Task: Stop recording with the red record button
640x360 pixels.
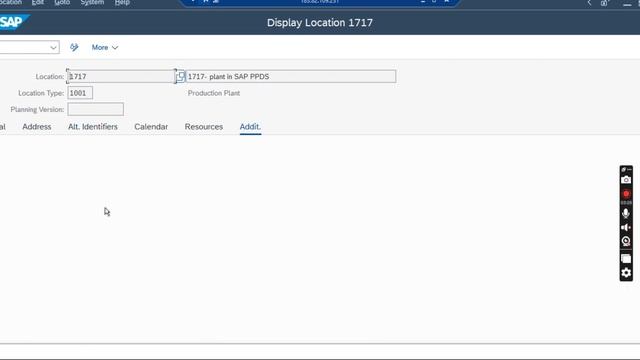Action: click(x=626, y=194)
